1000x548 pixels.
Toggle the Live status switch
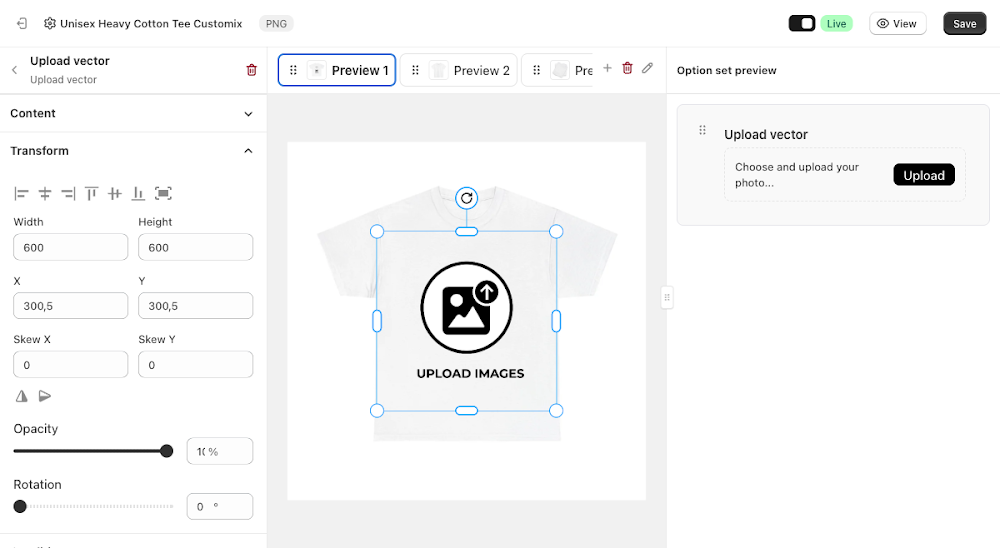click(x=802, y=24)
